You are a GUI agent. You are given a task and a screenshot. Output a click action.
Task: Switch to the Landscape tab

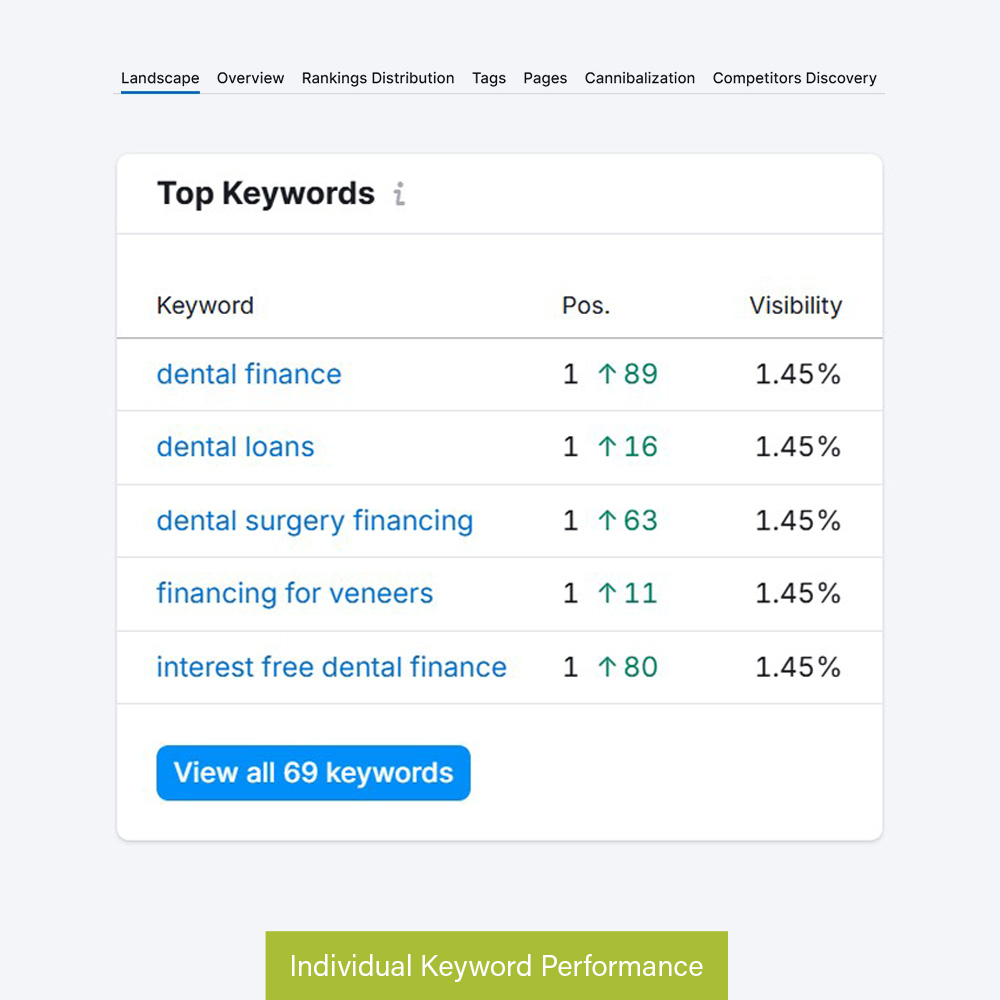pos(160,78)
